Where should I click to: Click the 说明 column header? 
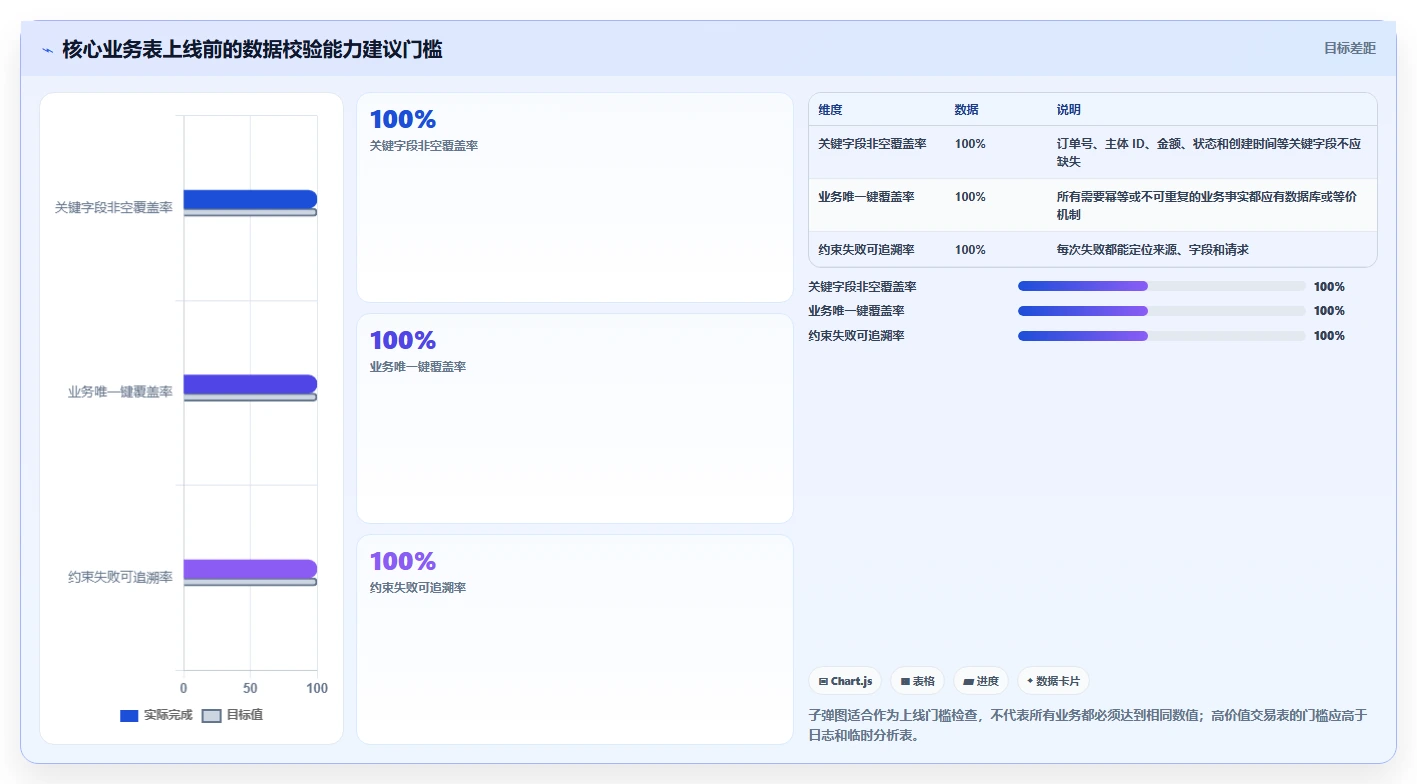point(1068,110)
